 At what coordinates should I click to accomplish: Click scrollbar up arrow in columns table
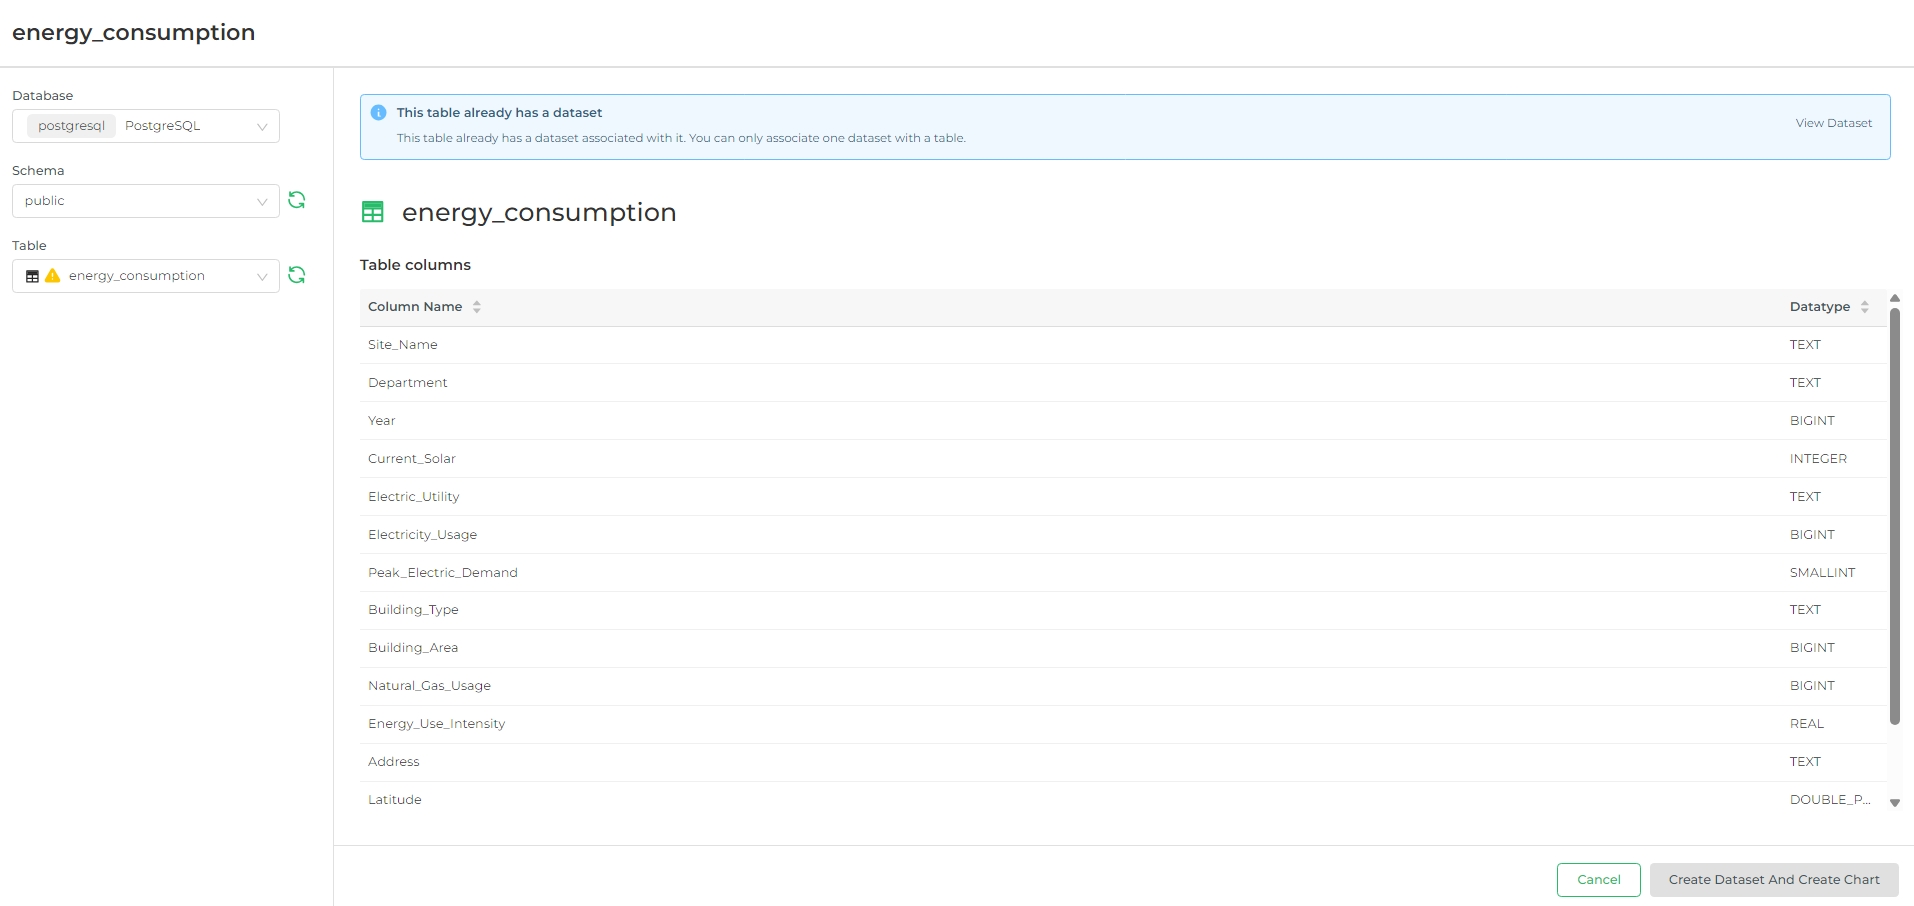[1894, 298]
